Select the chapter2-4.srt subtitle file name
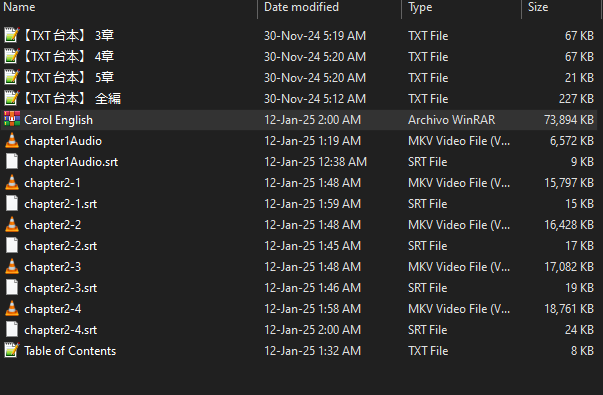 (61, 330)
